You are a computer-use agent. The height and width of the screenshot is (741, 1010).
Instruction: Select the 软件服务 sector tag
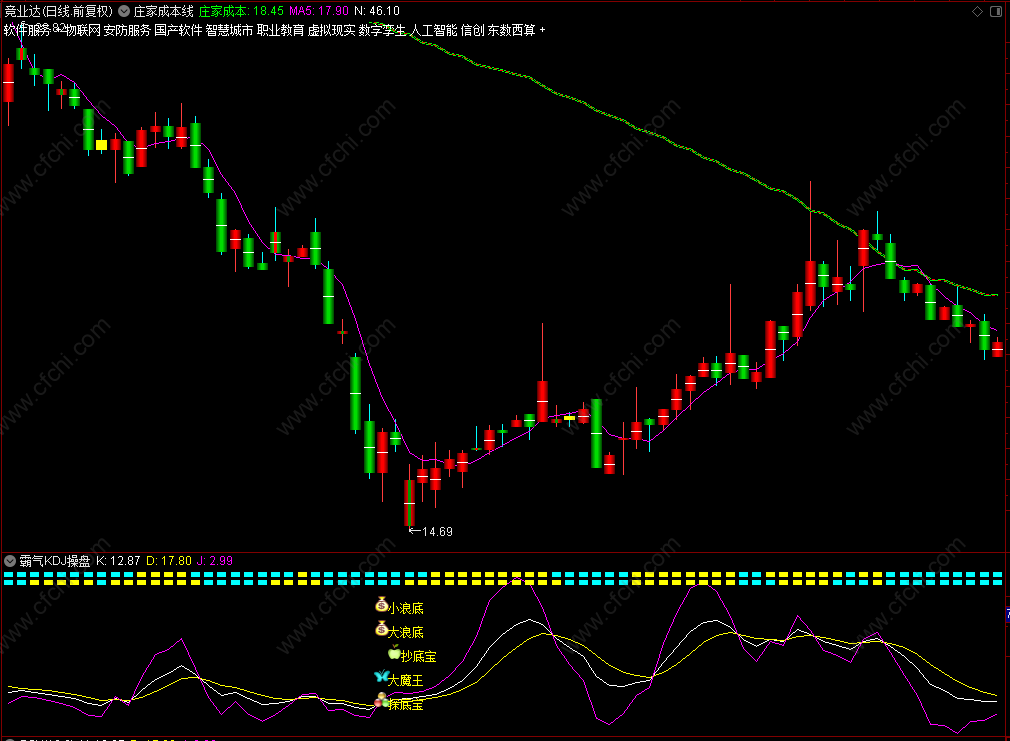(27, 30)
